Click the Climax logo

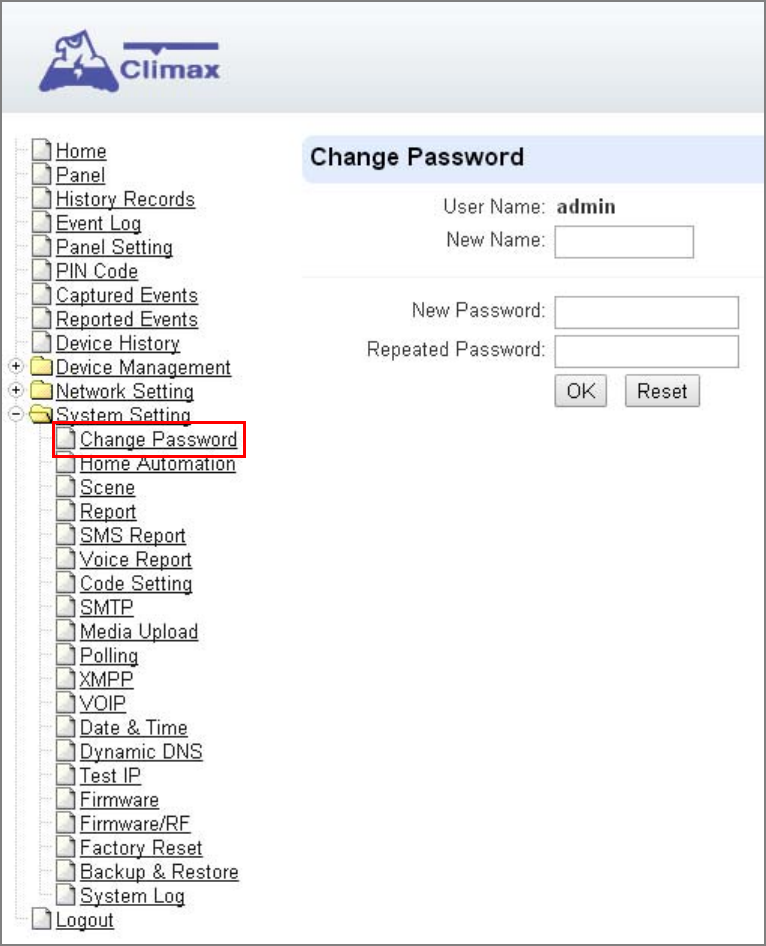point(130,62)
